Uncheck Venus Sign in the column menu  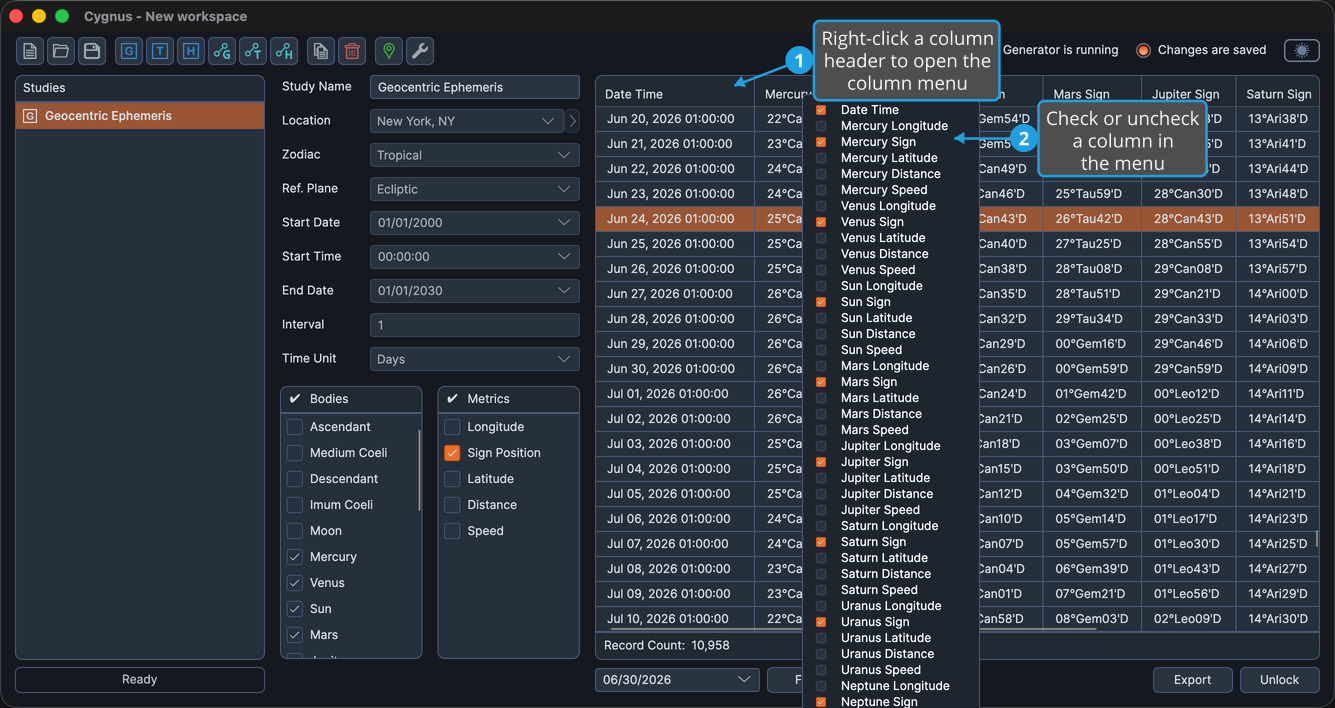pos(821,222)
